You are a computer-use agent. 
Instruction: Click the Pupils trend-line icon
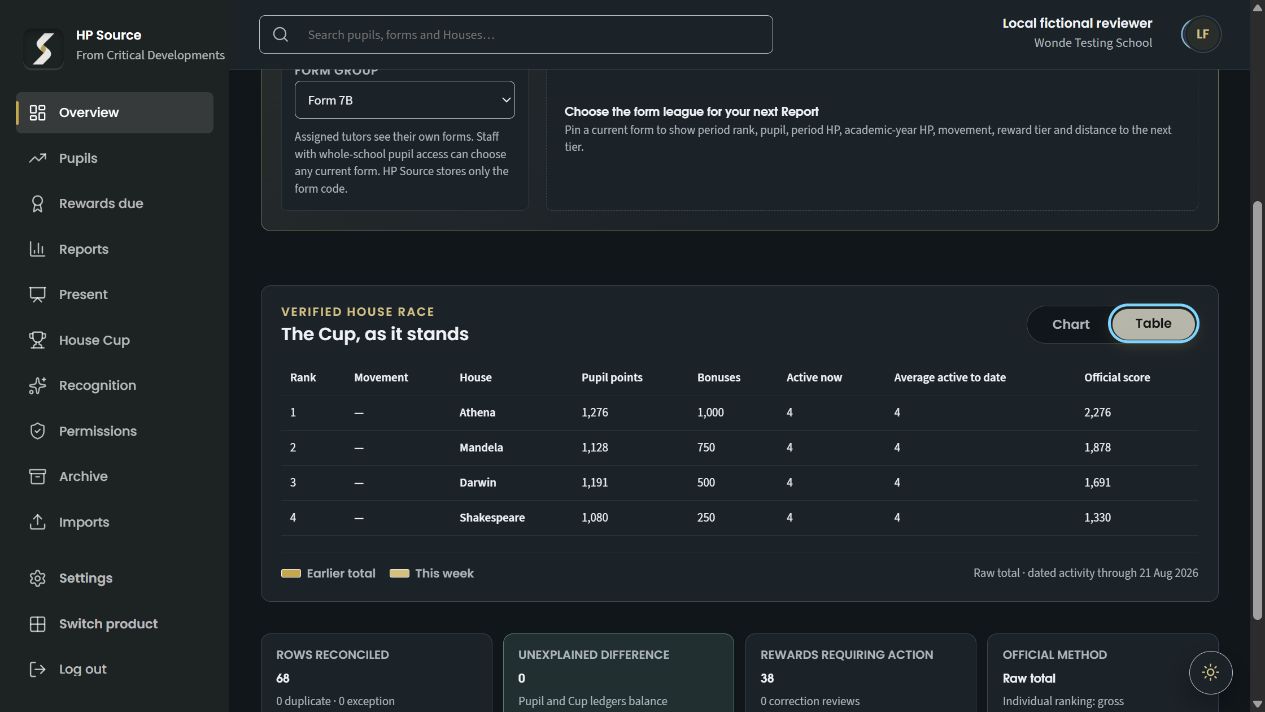click(x=38, y=158)
